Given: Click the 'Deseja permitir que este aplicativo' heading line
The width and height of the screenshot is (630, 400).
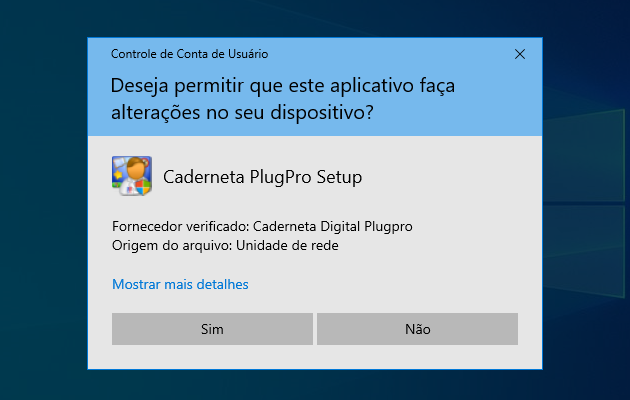Looking at the screenshot, I should click(283, 86).
